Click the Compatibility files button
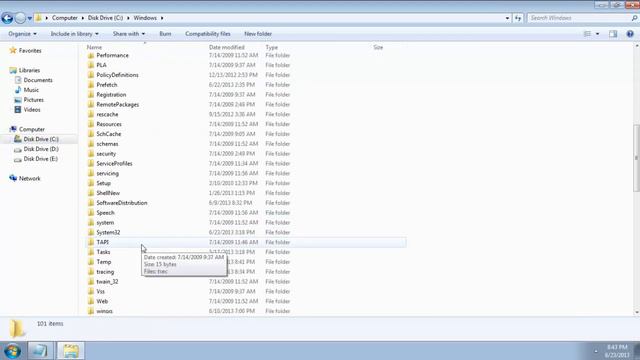The width and height of the screenshot is (640, 360). [208, 34]
